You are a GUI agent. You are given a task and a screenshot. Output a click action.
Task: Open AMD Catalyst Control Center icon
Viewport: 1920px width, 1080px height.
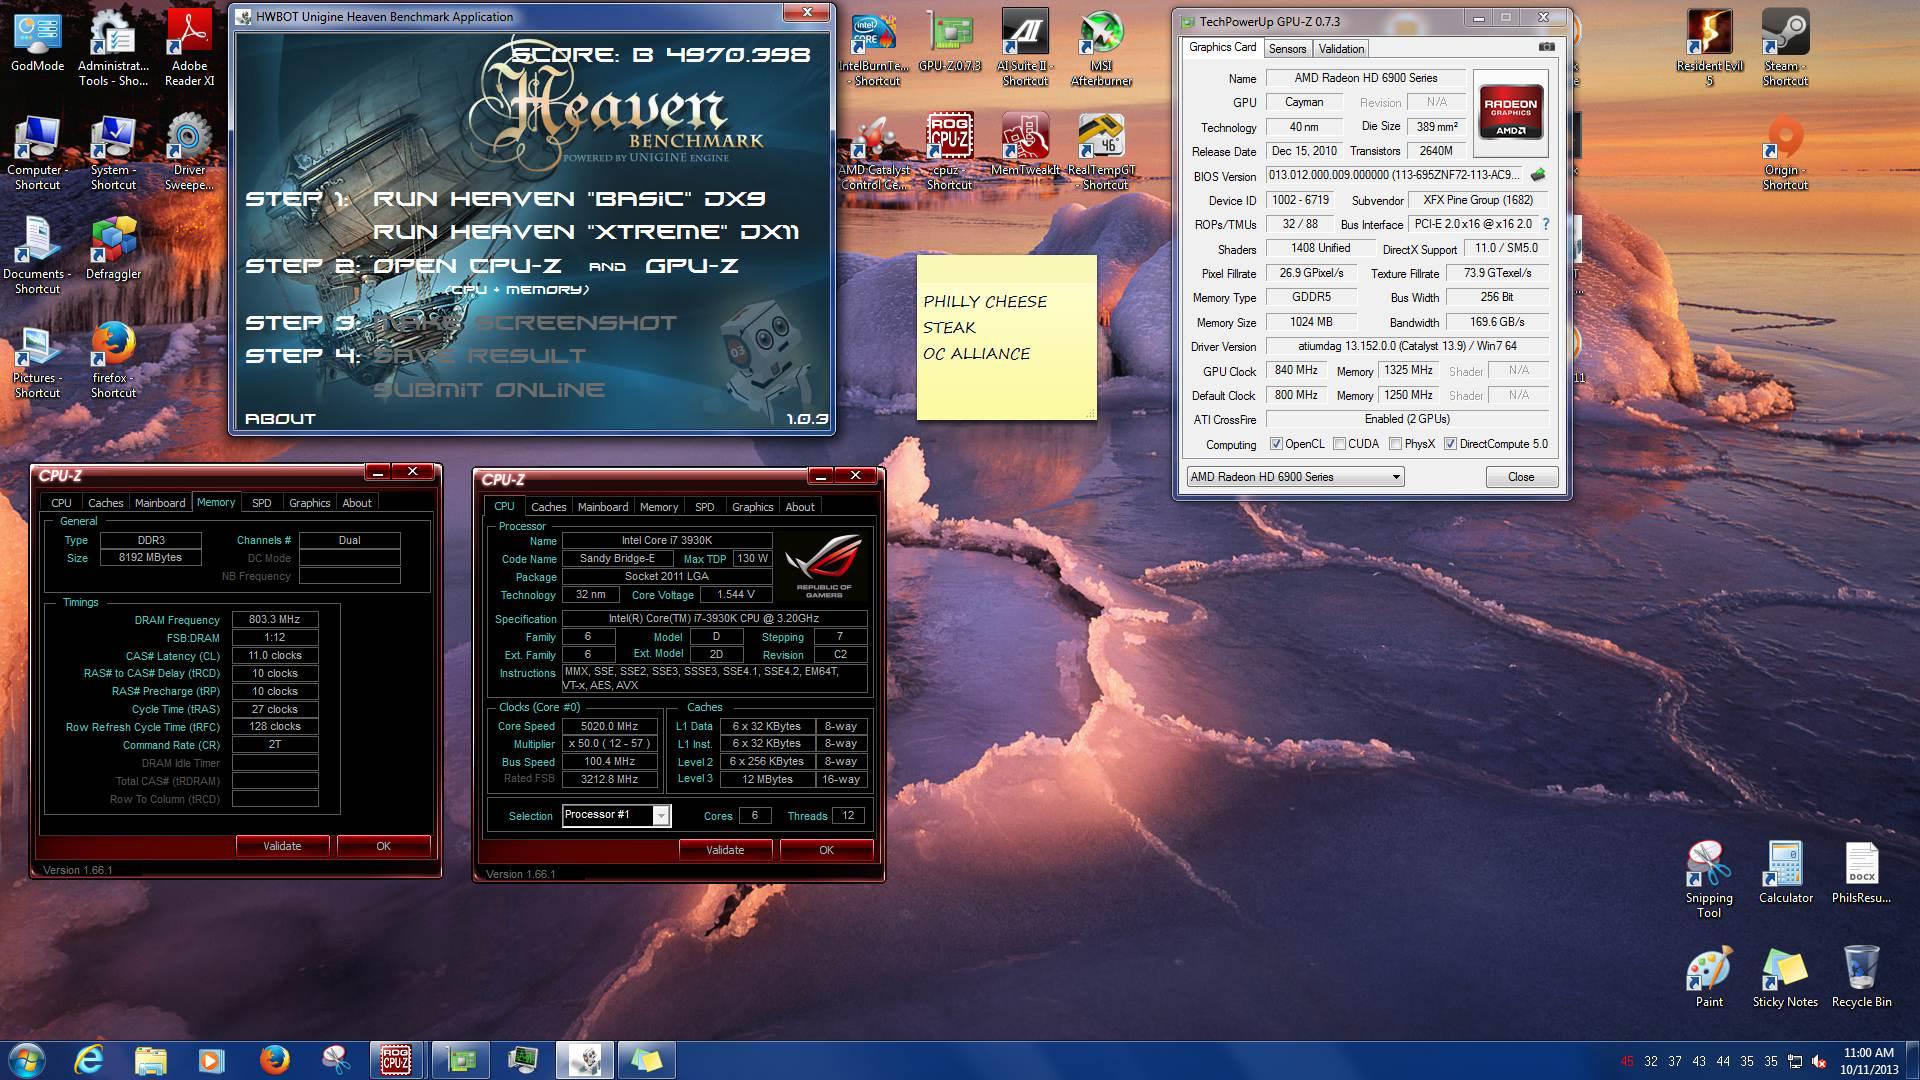pyautogui.click(x=874, y=152)
